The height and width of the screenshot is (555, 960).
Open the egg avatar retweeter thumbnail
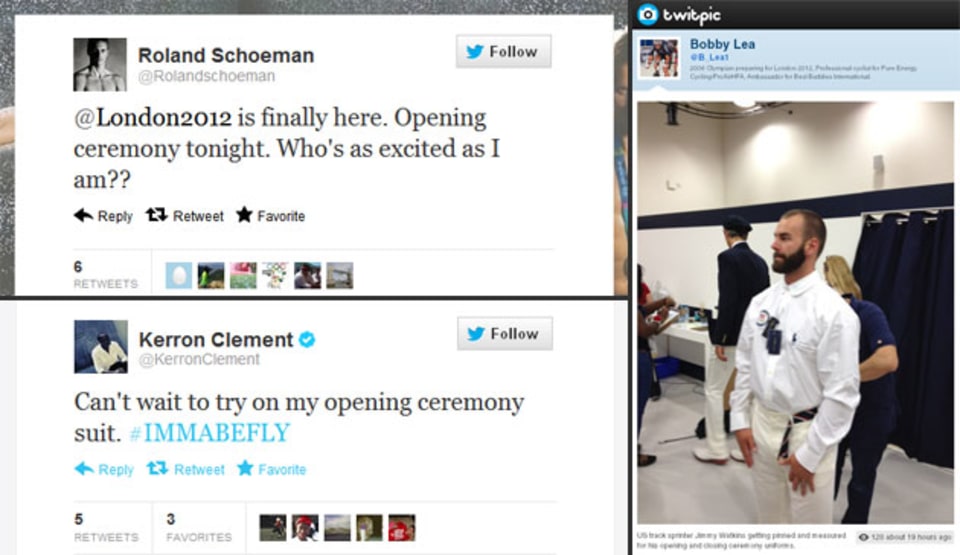click(179, 276)
